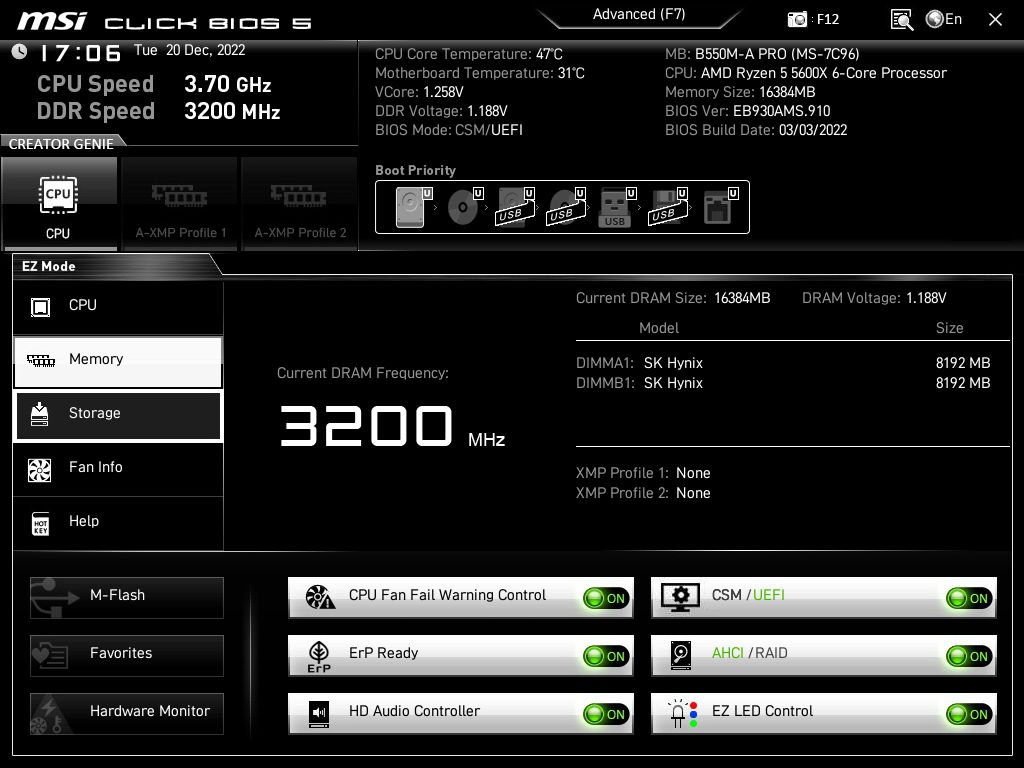This screenshot has height=768, width=1024.
Task: Click the HD Audio speaker icon
Action: pos(319,714)
